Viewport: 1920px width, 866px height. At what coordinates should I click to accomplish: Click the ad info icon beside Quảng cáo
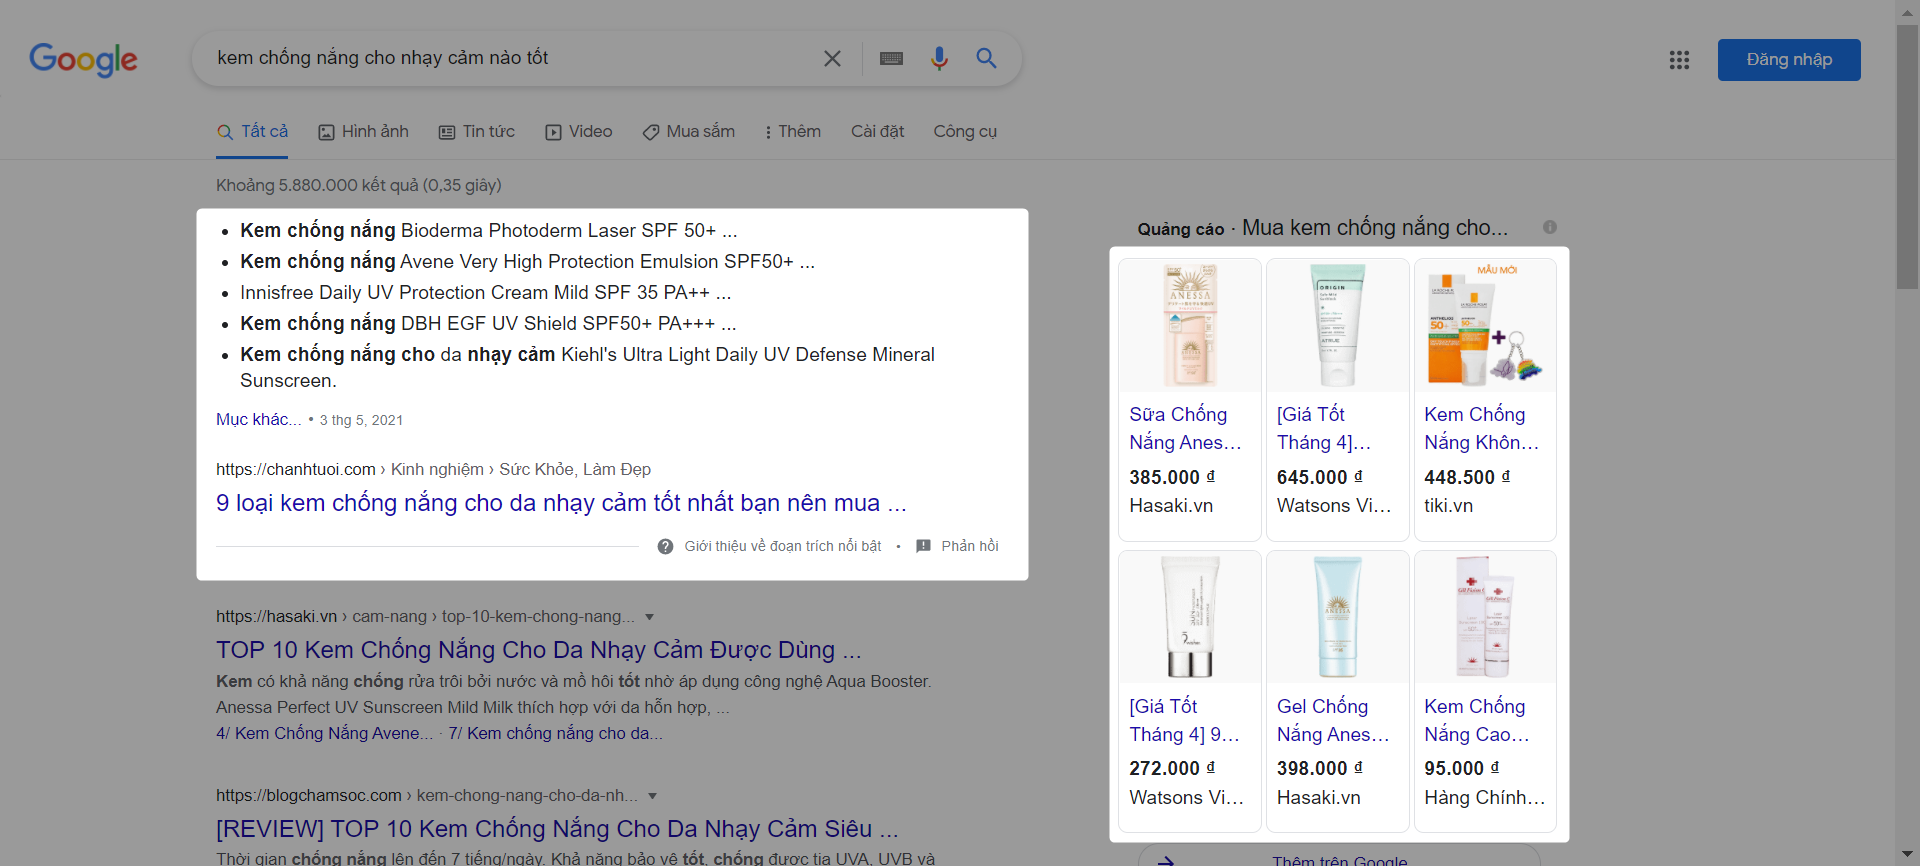click(x=1549, y=228)
